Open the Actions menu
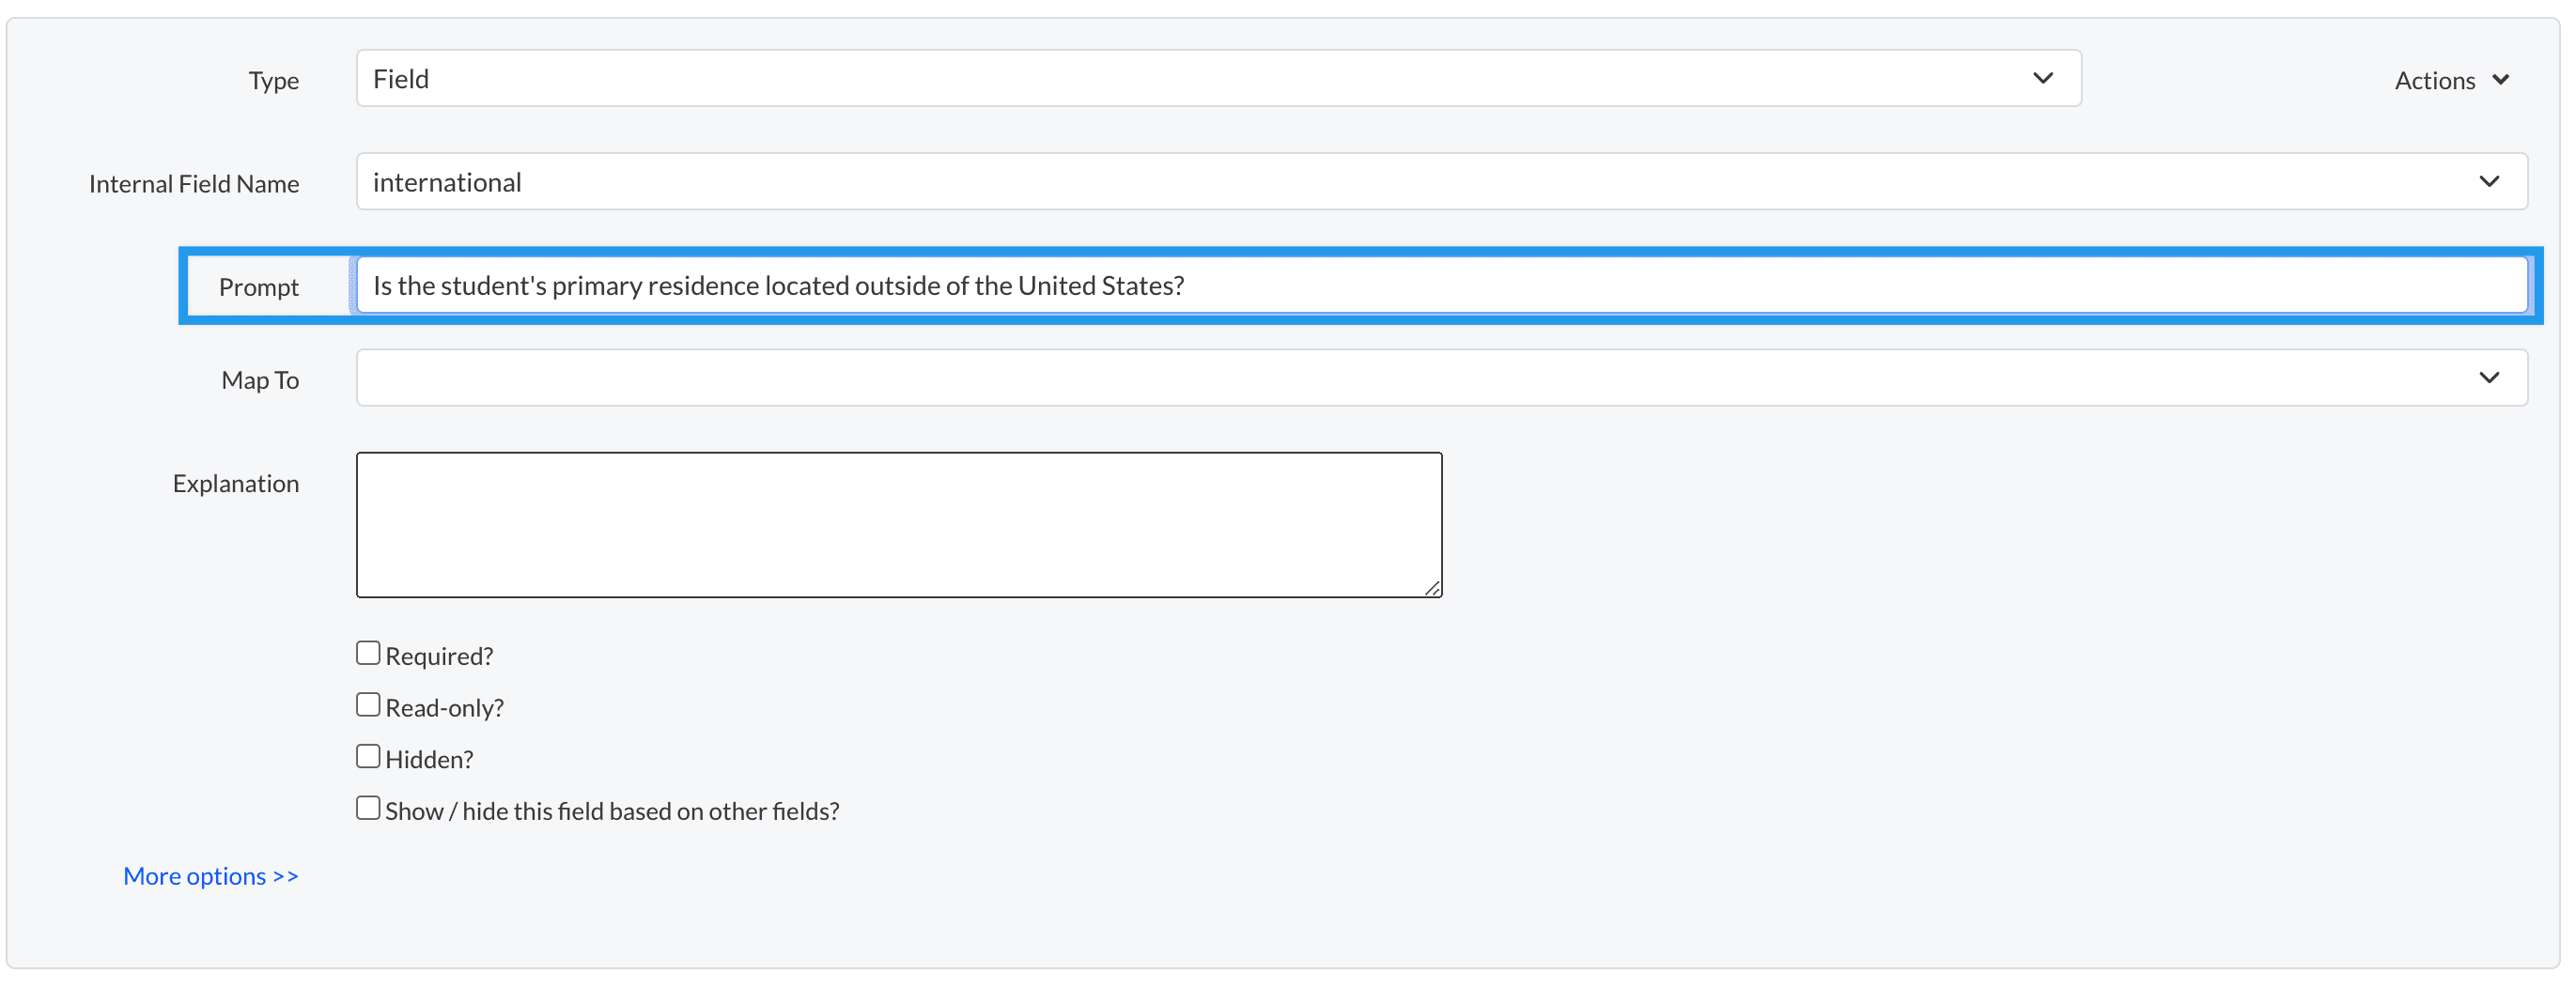 tap(2435, 80)
